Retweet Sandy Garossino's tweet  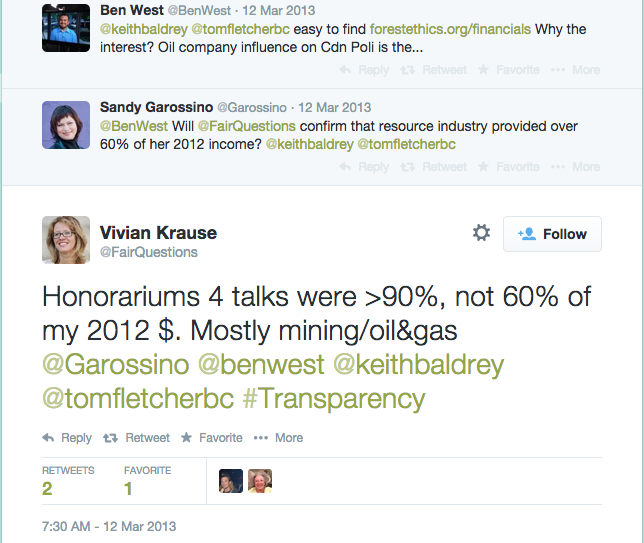(x=434, y=167)
